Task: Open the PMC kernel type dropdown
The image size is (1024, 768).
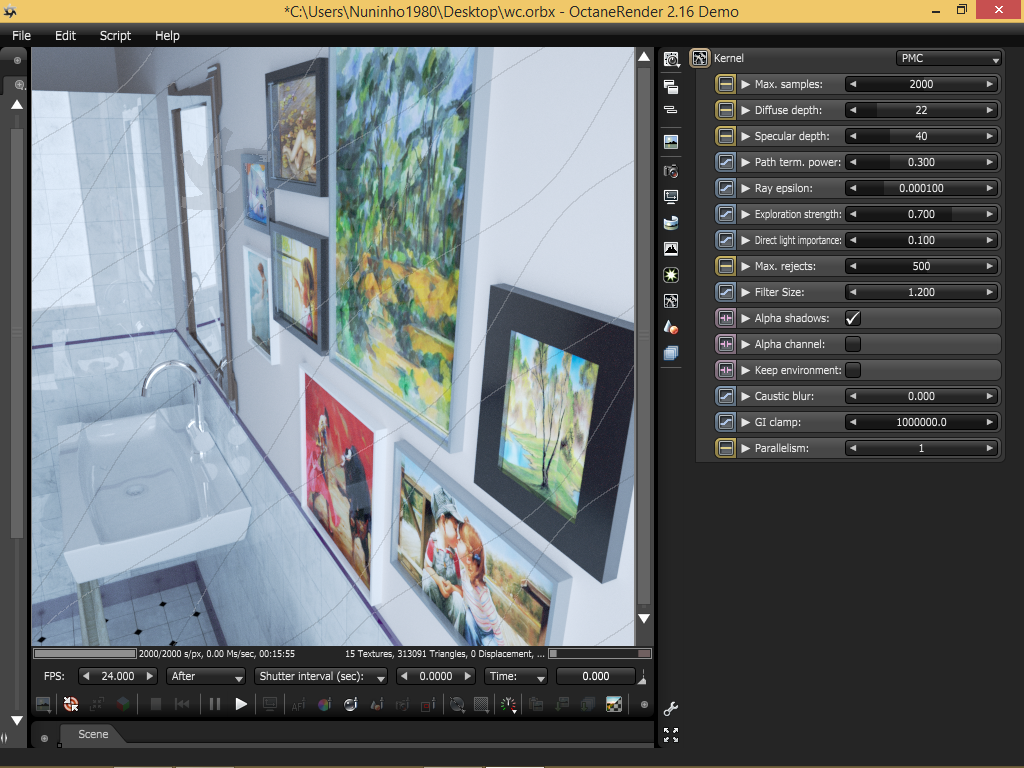Action: (948, 58)
